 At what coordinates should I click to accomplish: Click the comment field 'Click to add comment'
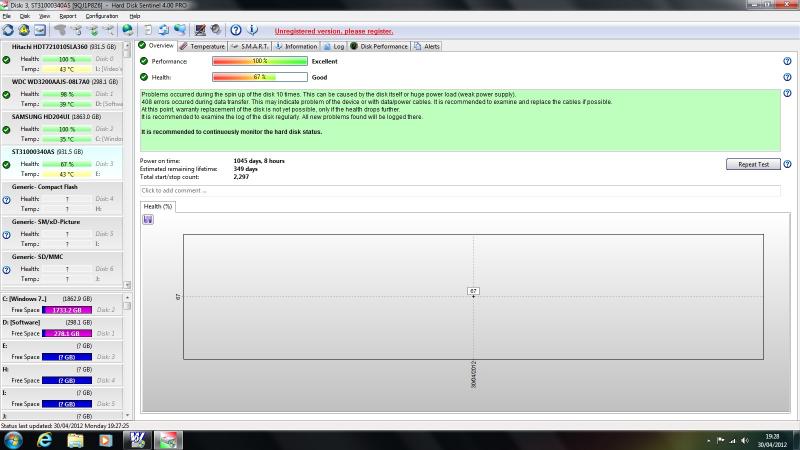460,191
